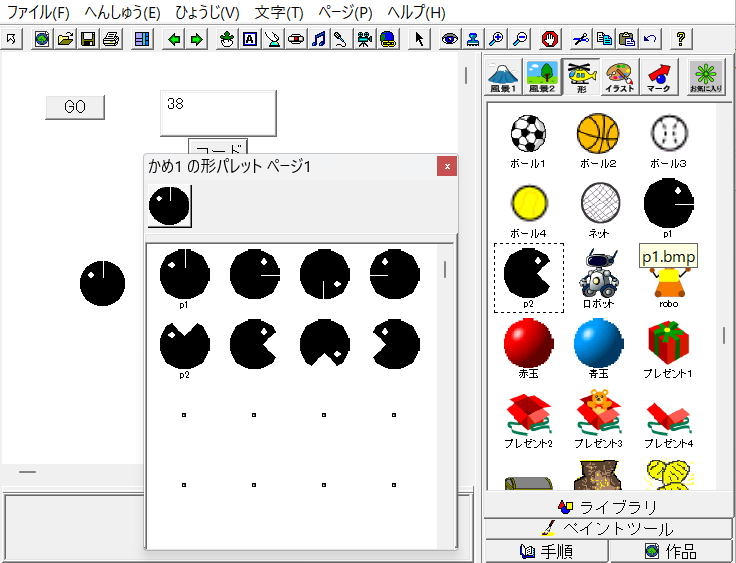
Task: Close the かめ1 shape palette window
Action: [447, 166]
